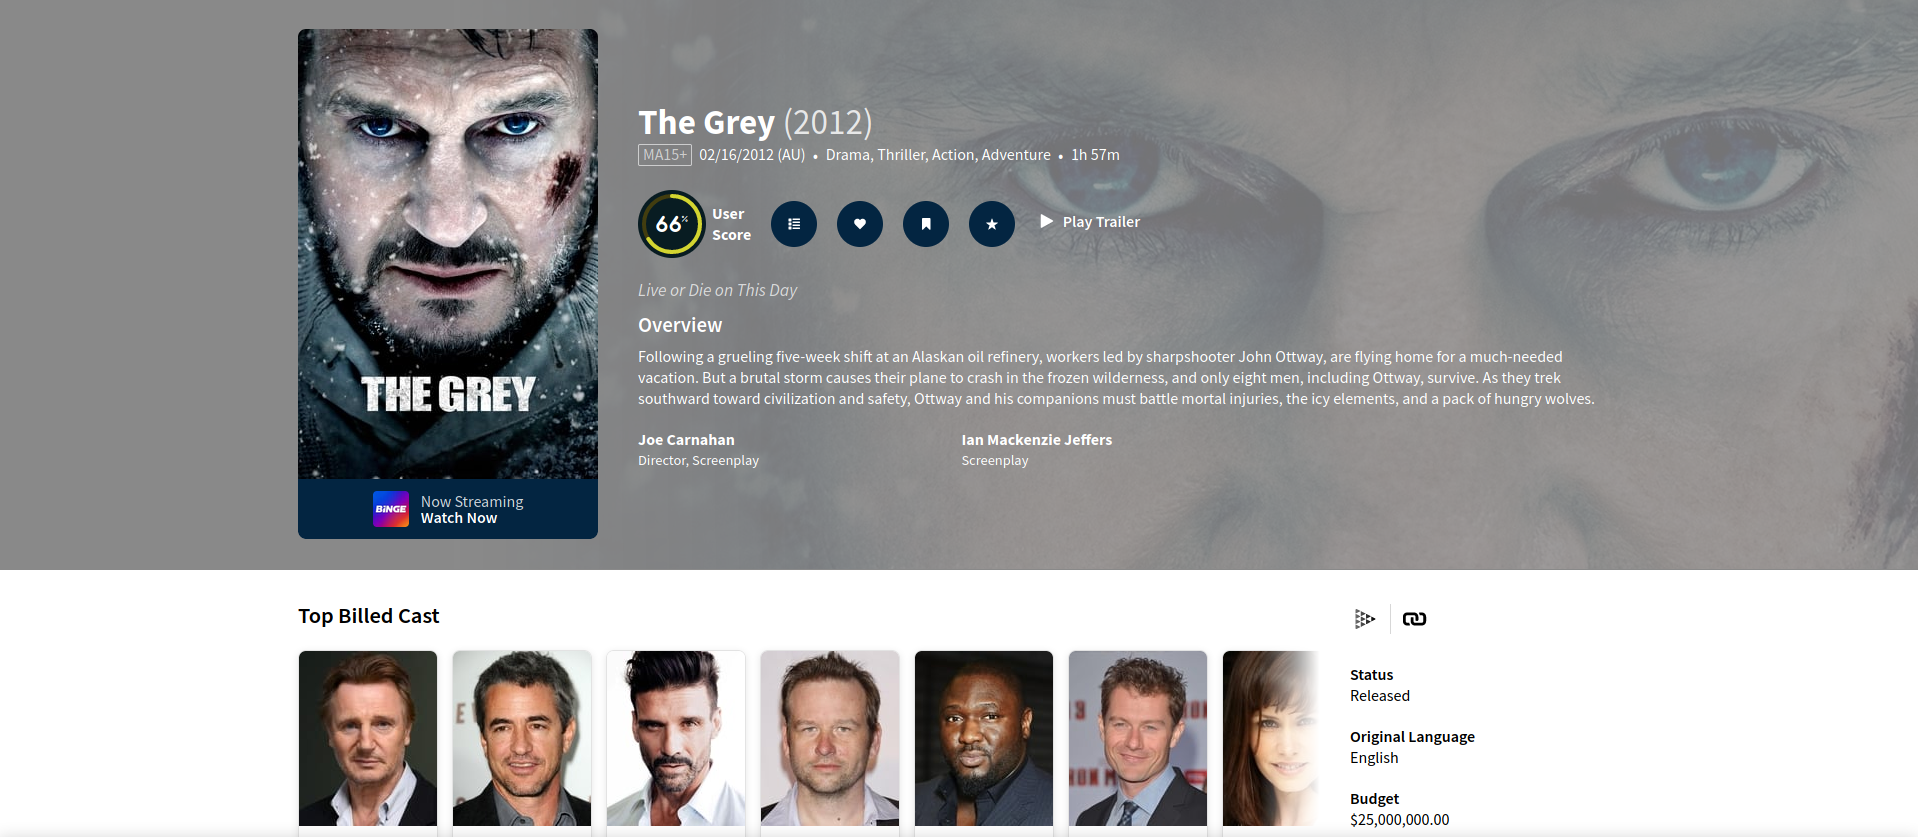
Task: Rate the movie with the star icon
Action: click(992, 224)
